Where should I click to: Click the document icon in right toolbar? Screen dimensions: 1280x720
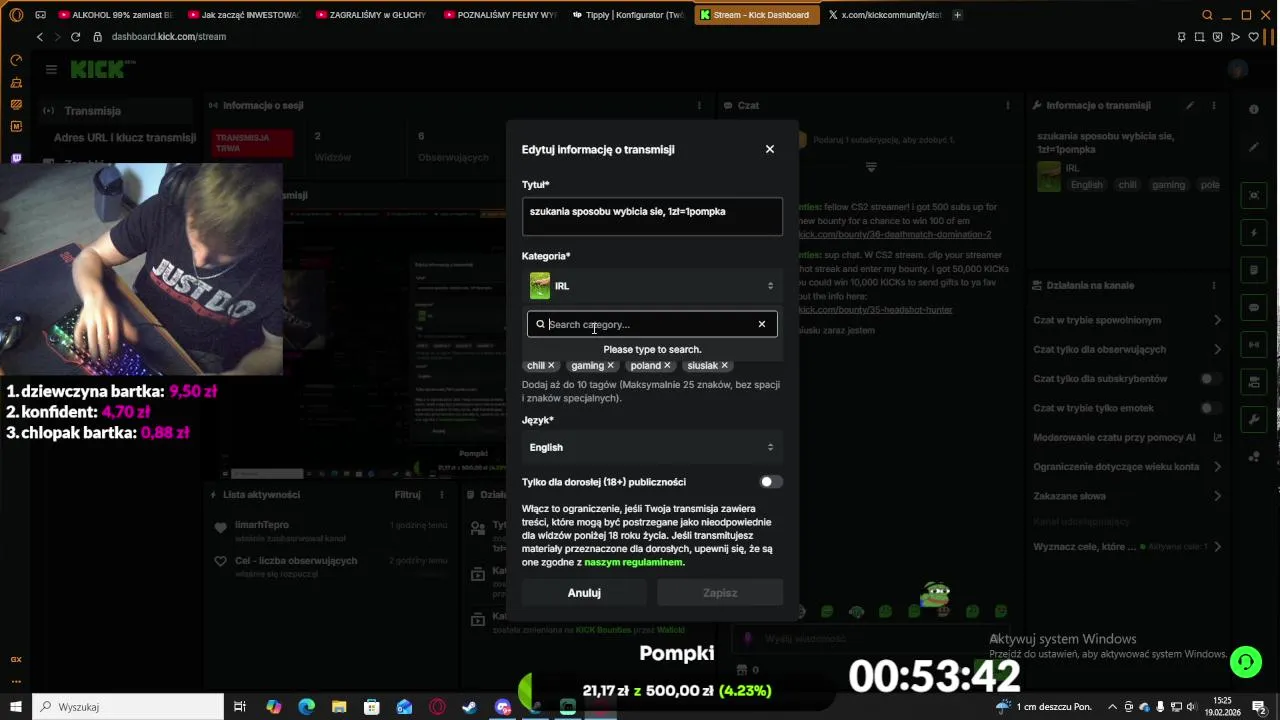[1254, 270]
